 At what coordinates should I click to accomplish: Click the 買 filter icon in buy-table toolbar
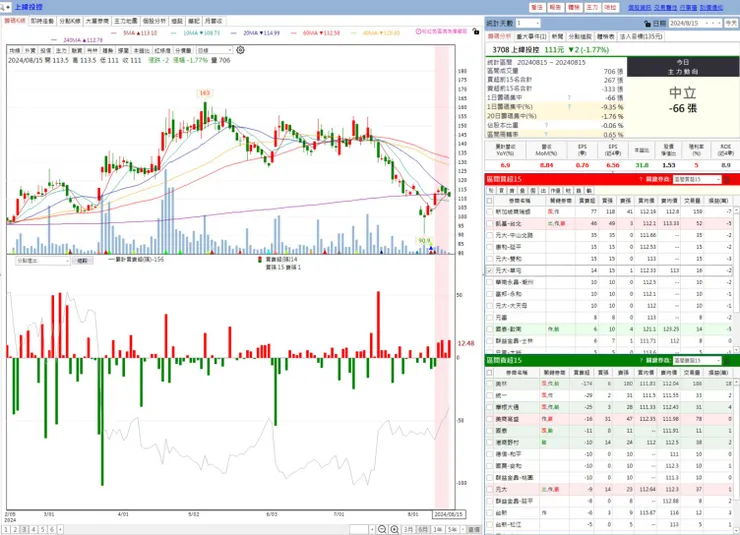pos(501,191)
